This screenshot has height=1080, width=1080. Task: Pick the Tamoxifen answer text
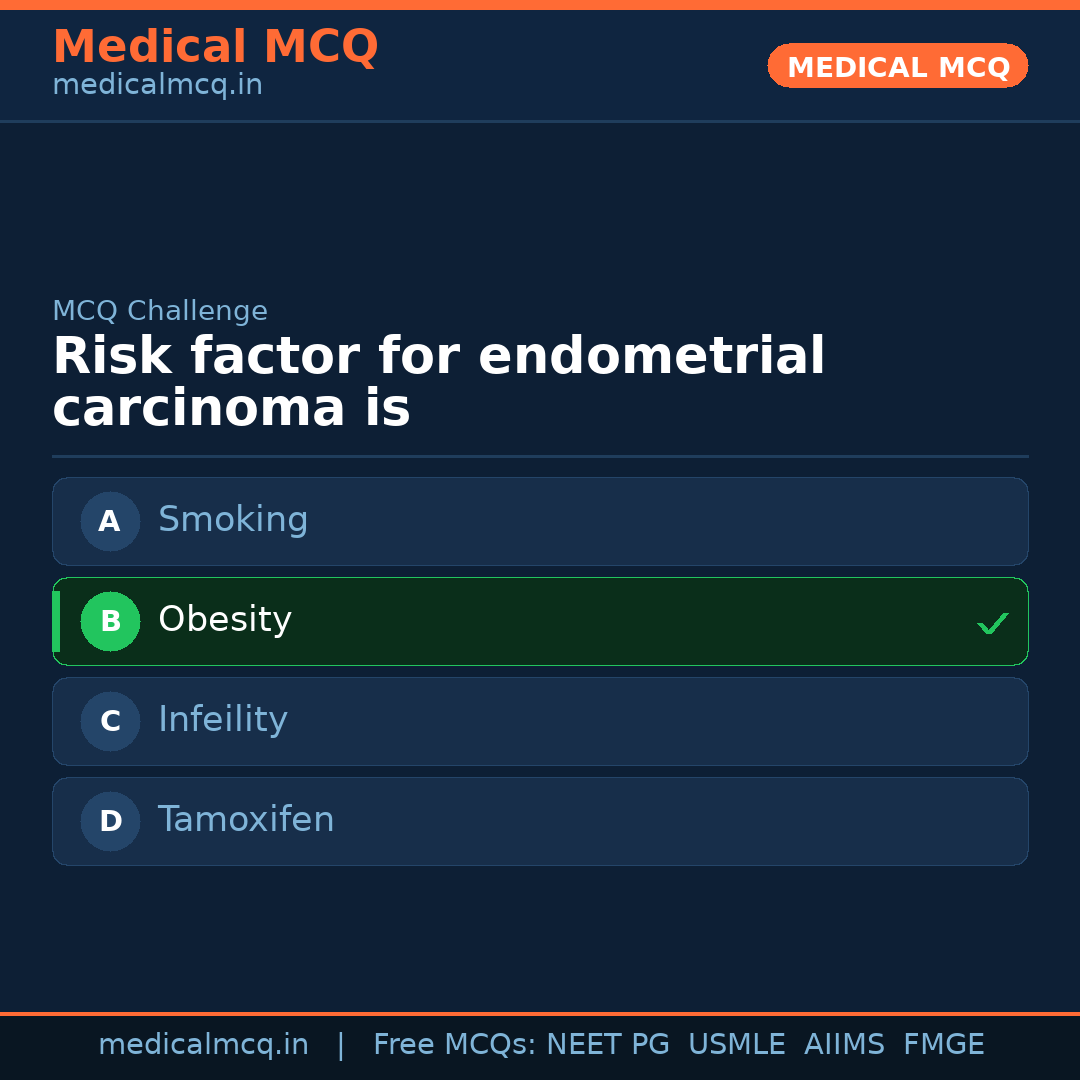(x=246, y=820)
